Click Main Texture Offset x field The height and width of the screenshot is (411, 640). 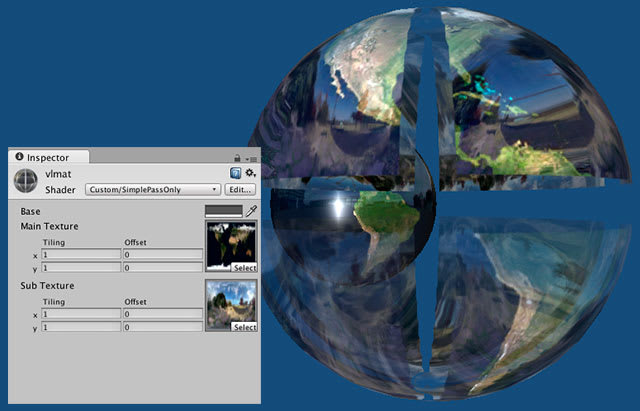[x=161, y=255]
